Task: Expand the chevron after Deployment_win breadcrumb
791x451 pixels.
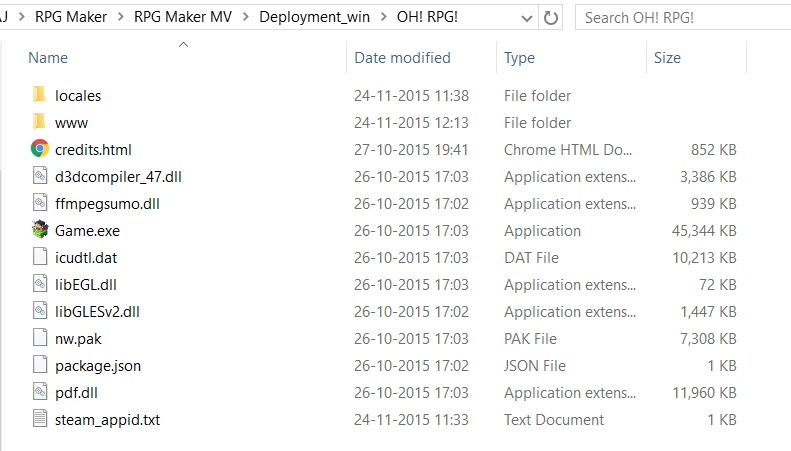Action: (384, 17)
